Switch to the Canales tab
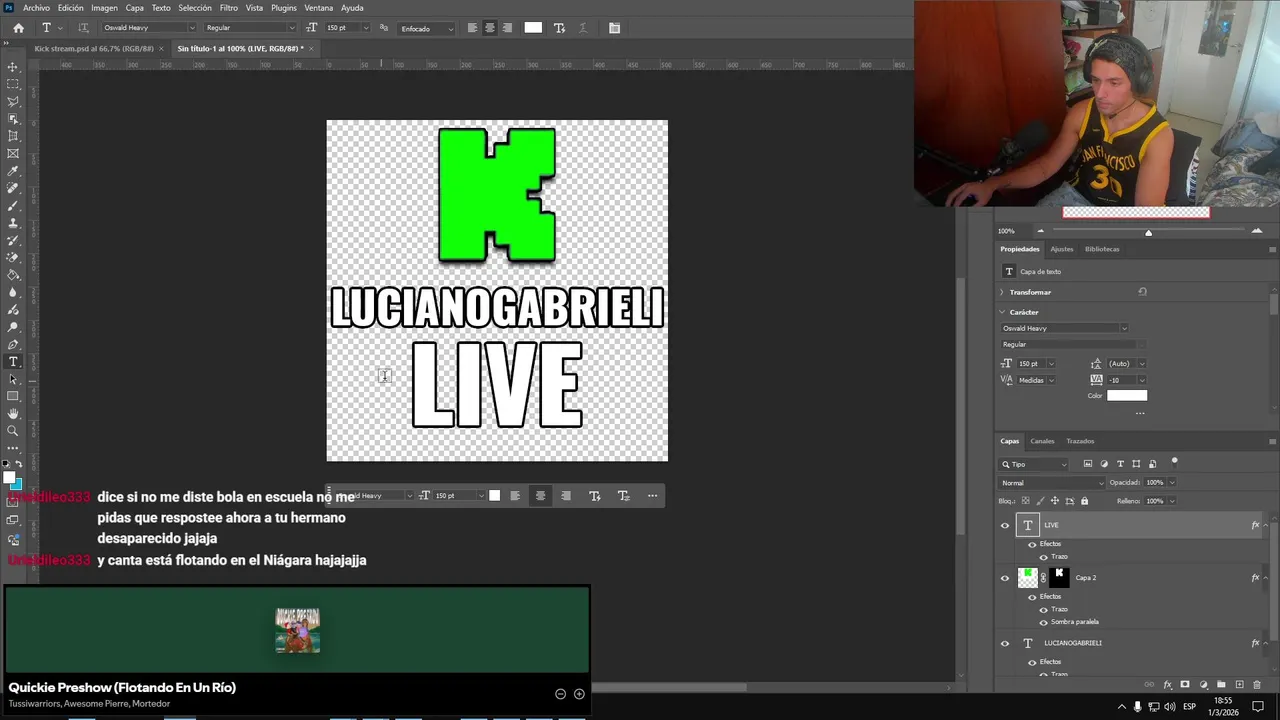The height and width of the screenshot is (720, 1280). point(1042,441)
